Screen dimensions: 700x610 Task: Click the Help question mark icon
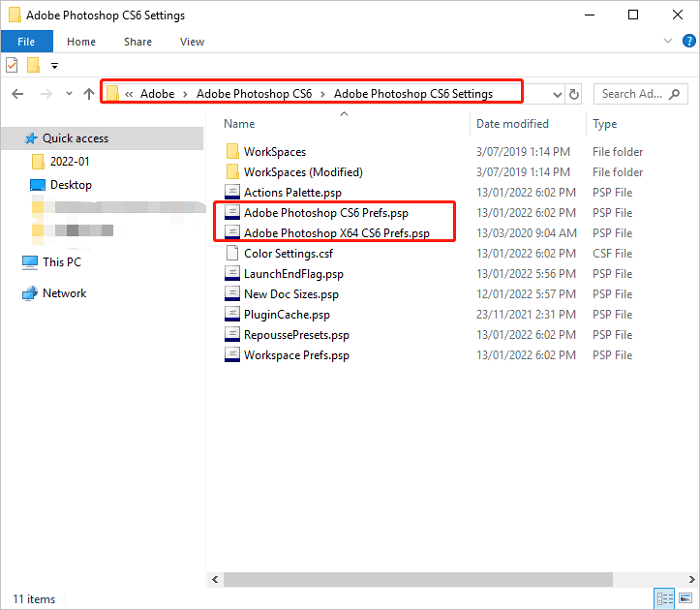point(687,42)
